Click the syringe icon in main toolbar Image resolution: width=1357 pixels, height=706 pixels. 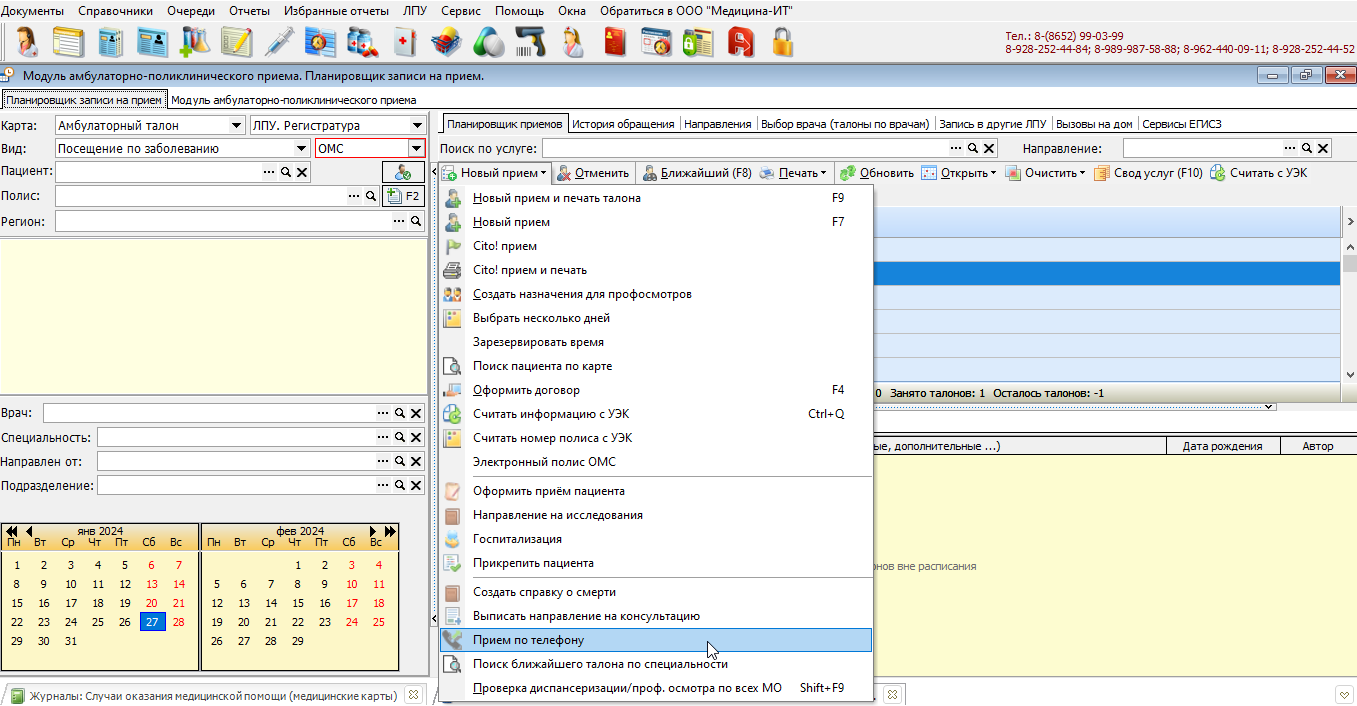point(279,42)
